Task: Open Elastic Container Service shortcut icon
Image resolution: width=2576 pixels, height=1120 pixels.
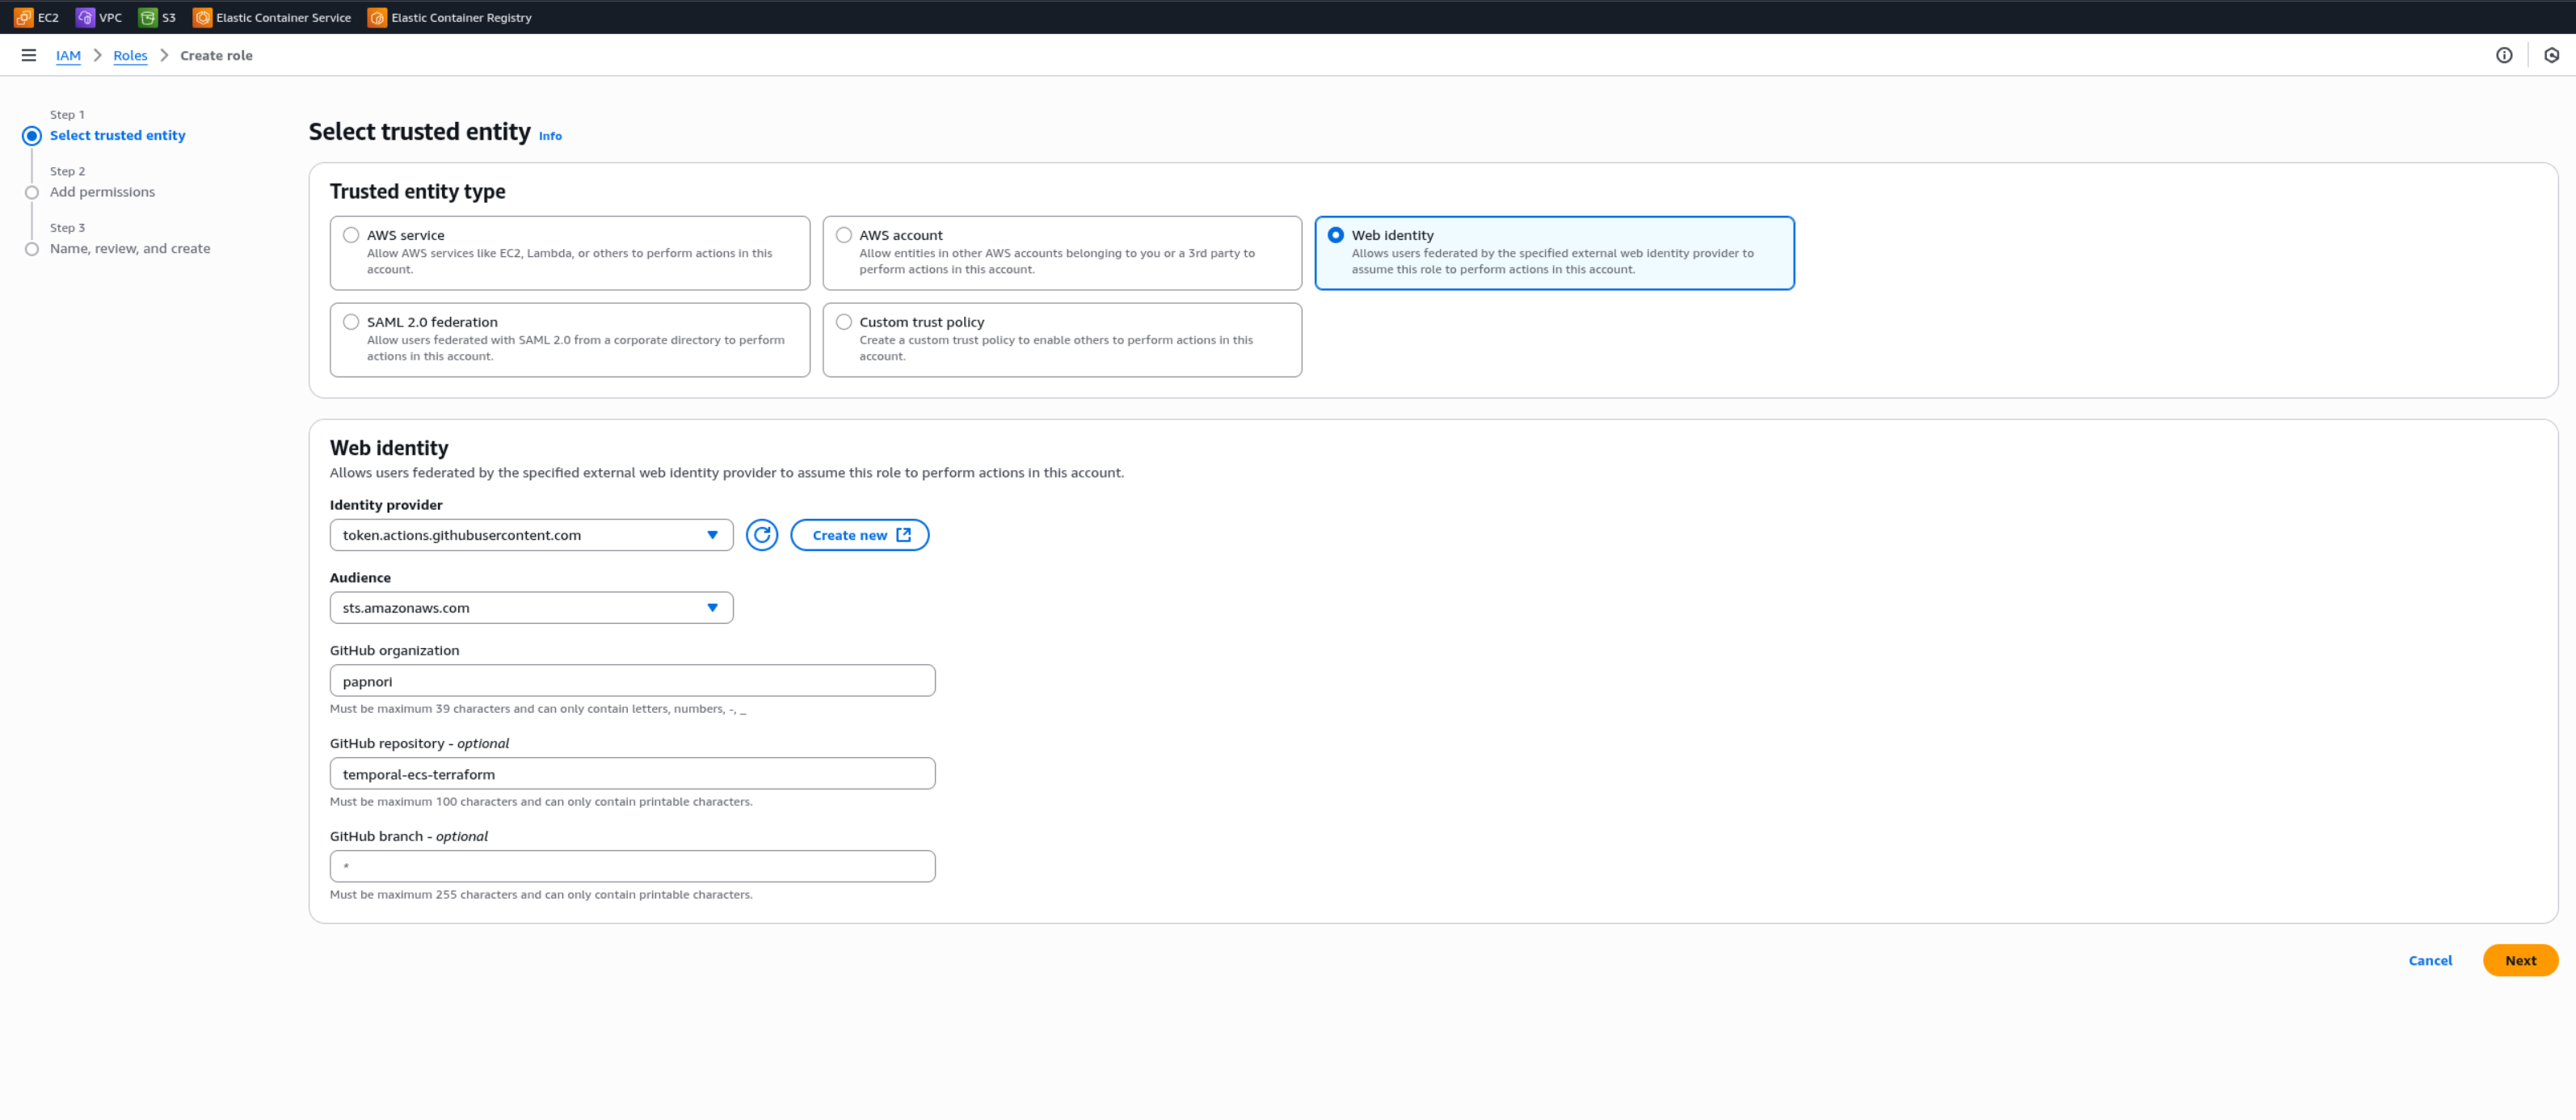Action: 202,17
